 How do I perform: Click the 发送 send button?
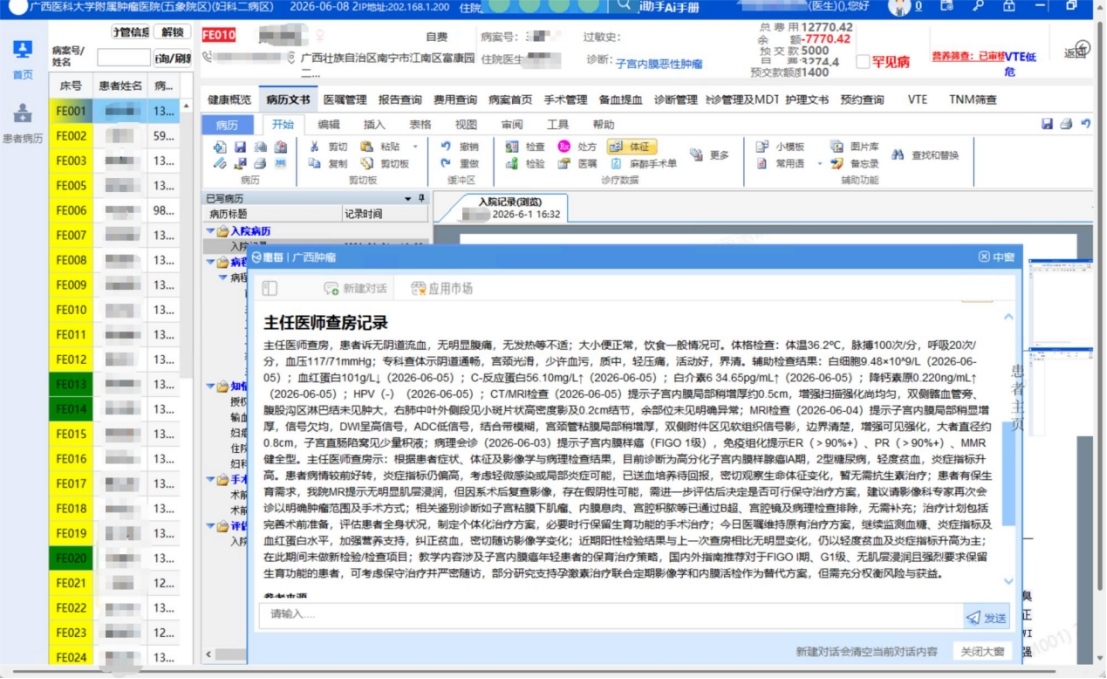(x=986, y=617)
